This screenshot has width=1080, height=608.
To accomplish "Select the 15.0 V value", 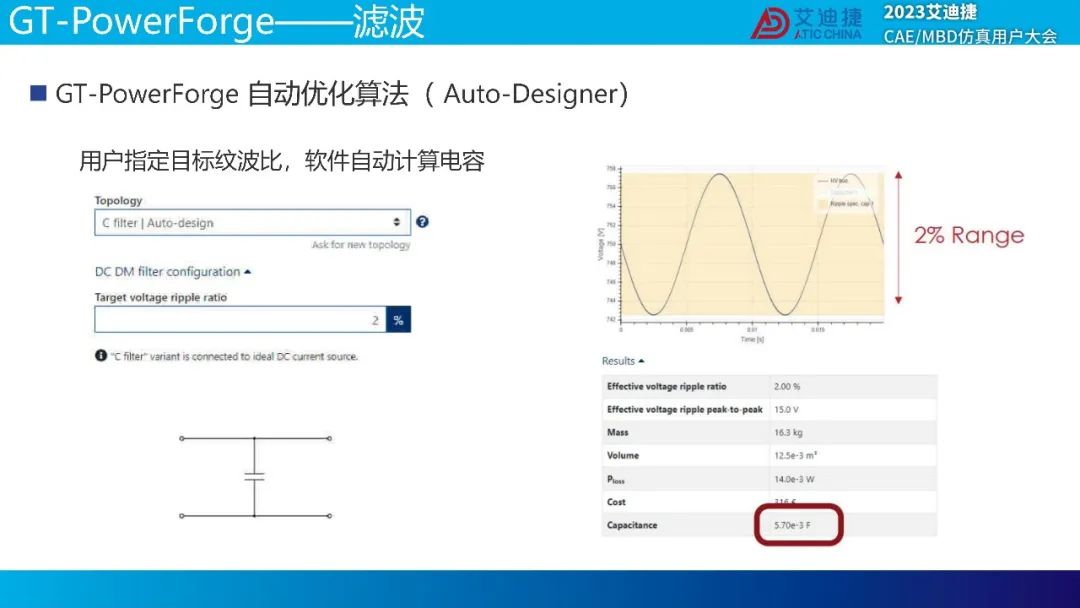I will click(x=786, y=409).
